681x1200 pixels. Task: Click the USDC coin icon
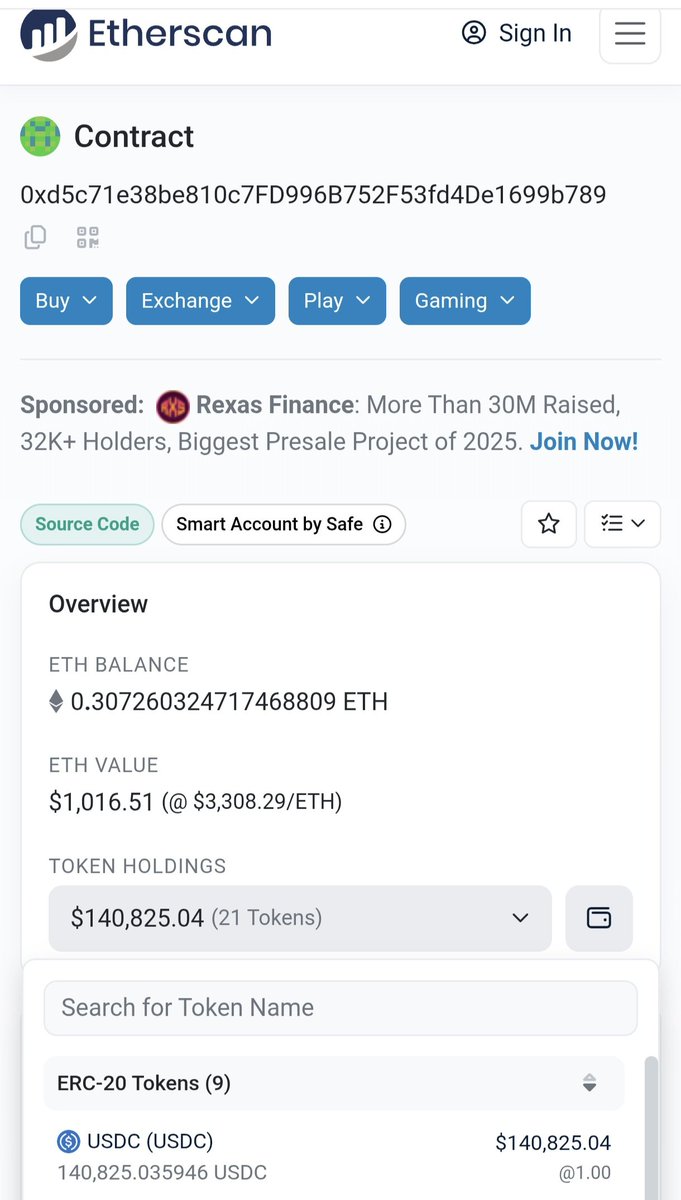click(x=68, y=1141)
